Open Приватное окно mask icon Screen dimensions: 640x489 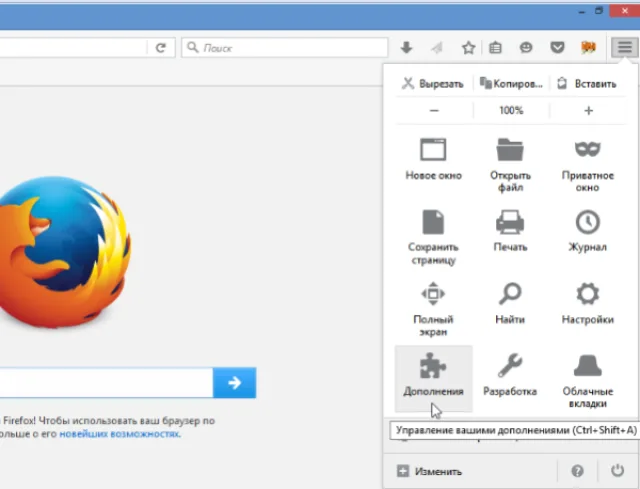[x=587, y=149]
